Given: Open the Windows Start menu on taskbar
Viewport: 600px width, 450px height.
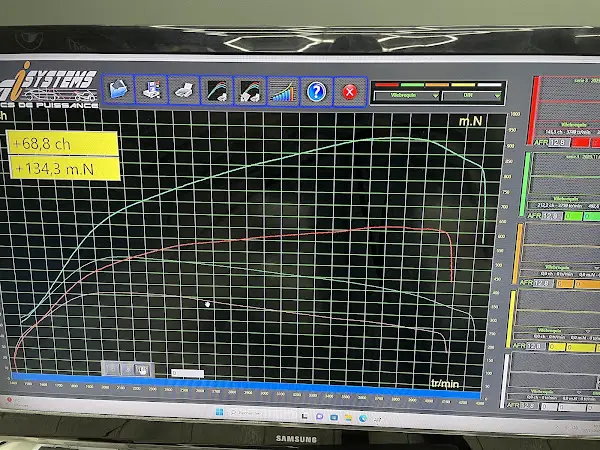Looking at the screenshot, I should [x=219, y=412].
